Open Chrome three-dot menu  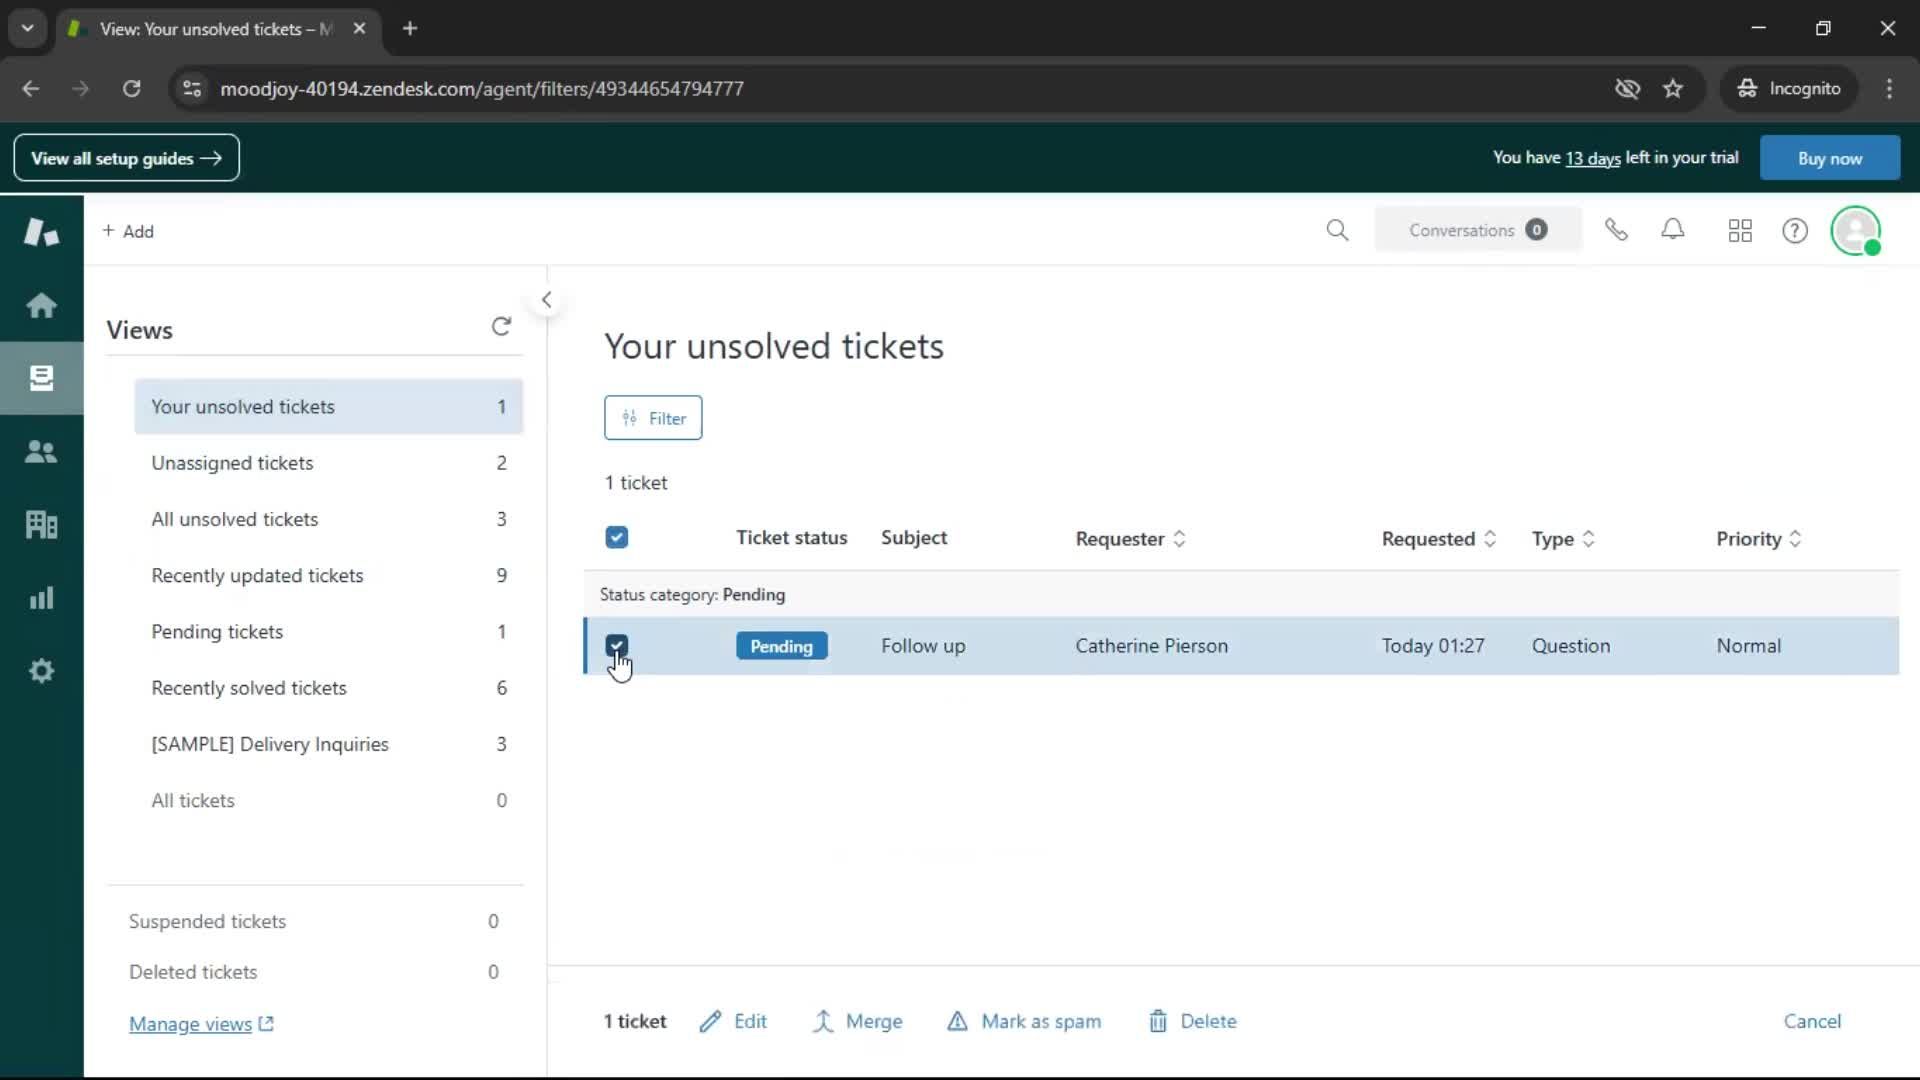click(1889, 89)
